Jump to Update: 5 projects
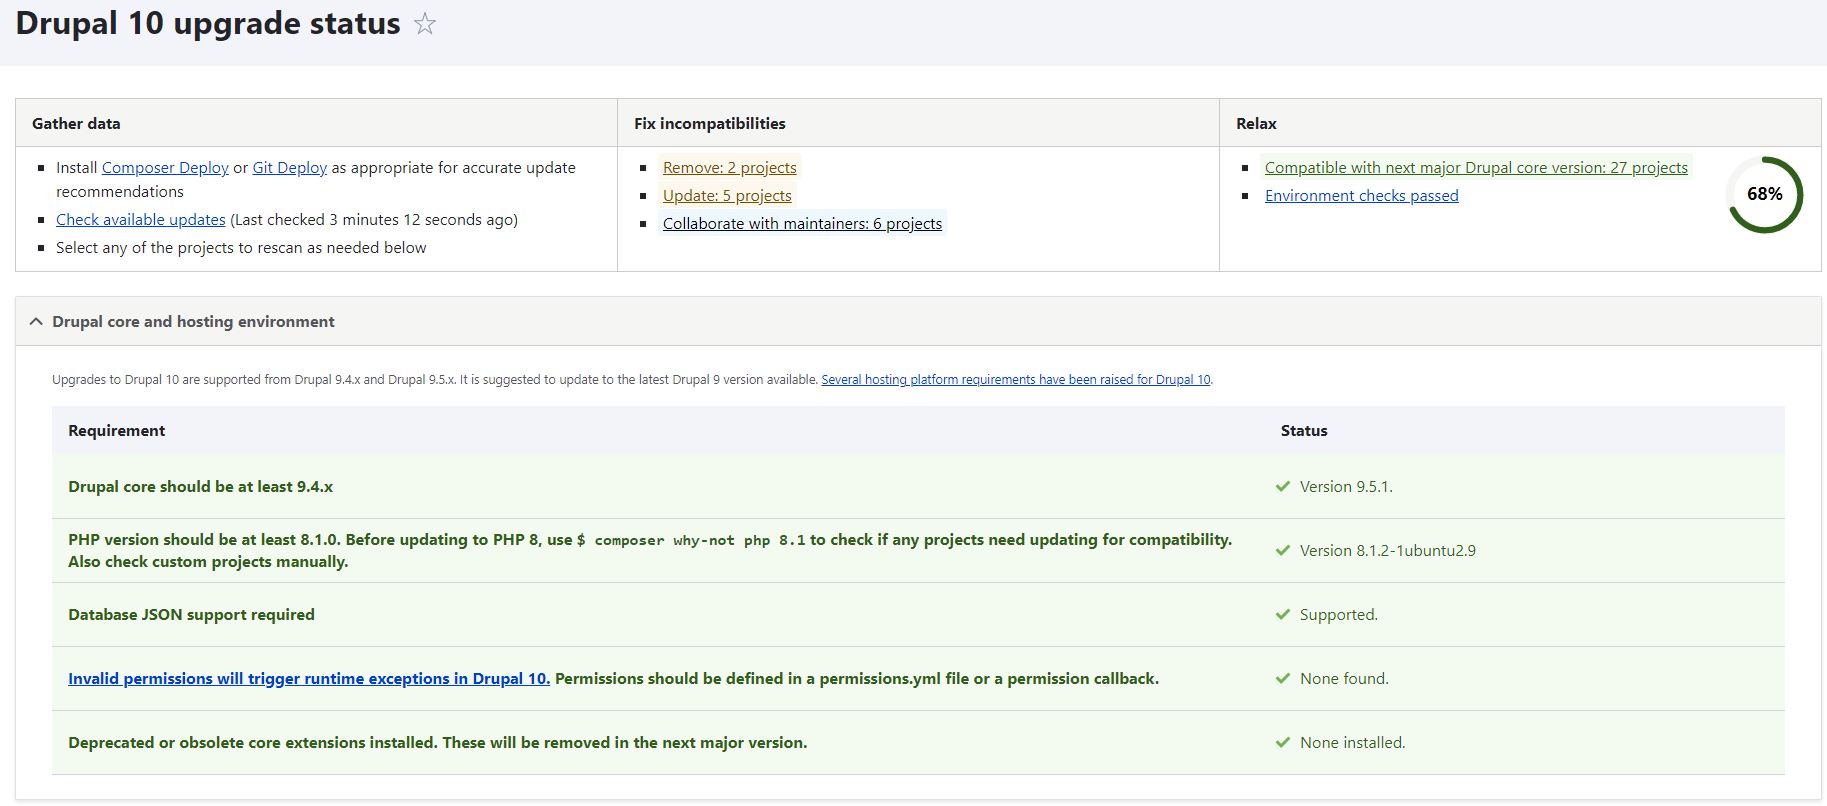 (727, 195)
